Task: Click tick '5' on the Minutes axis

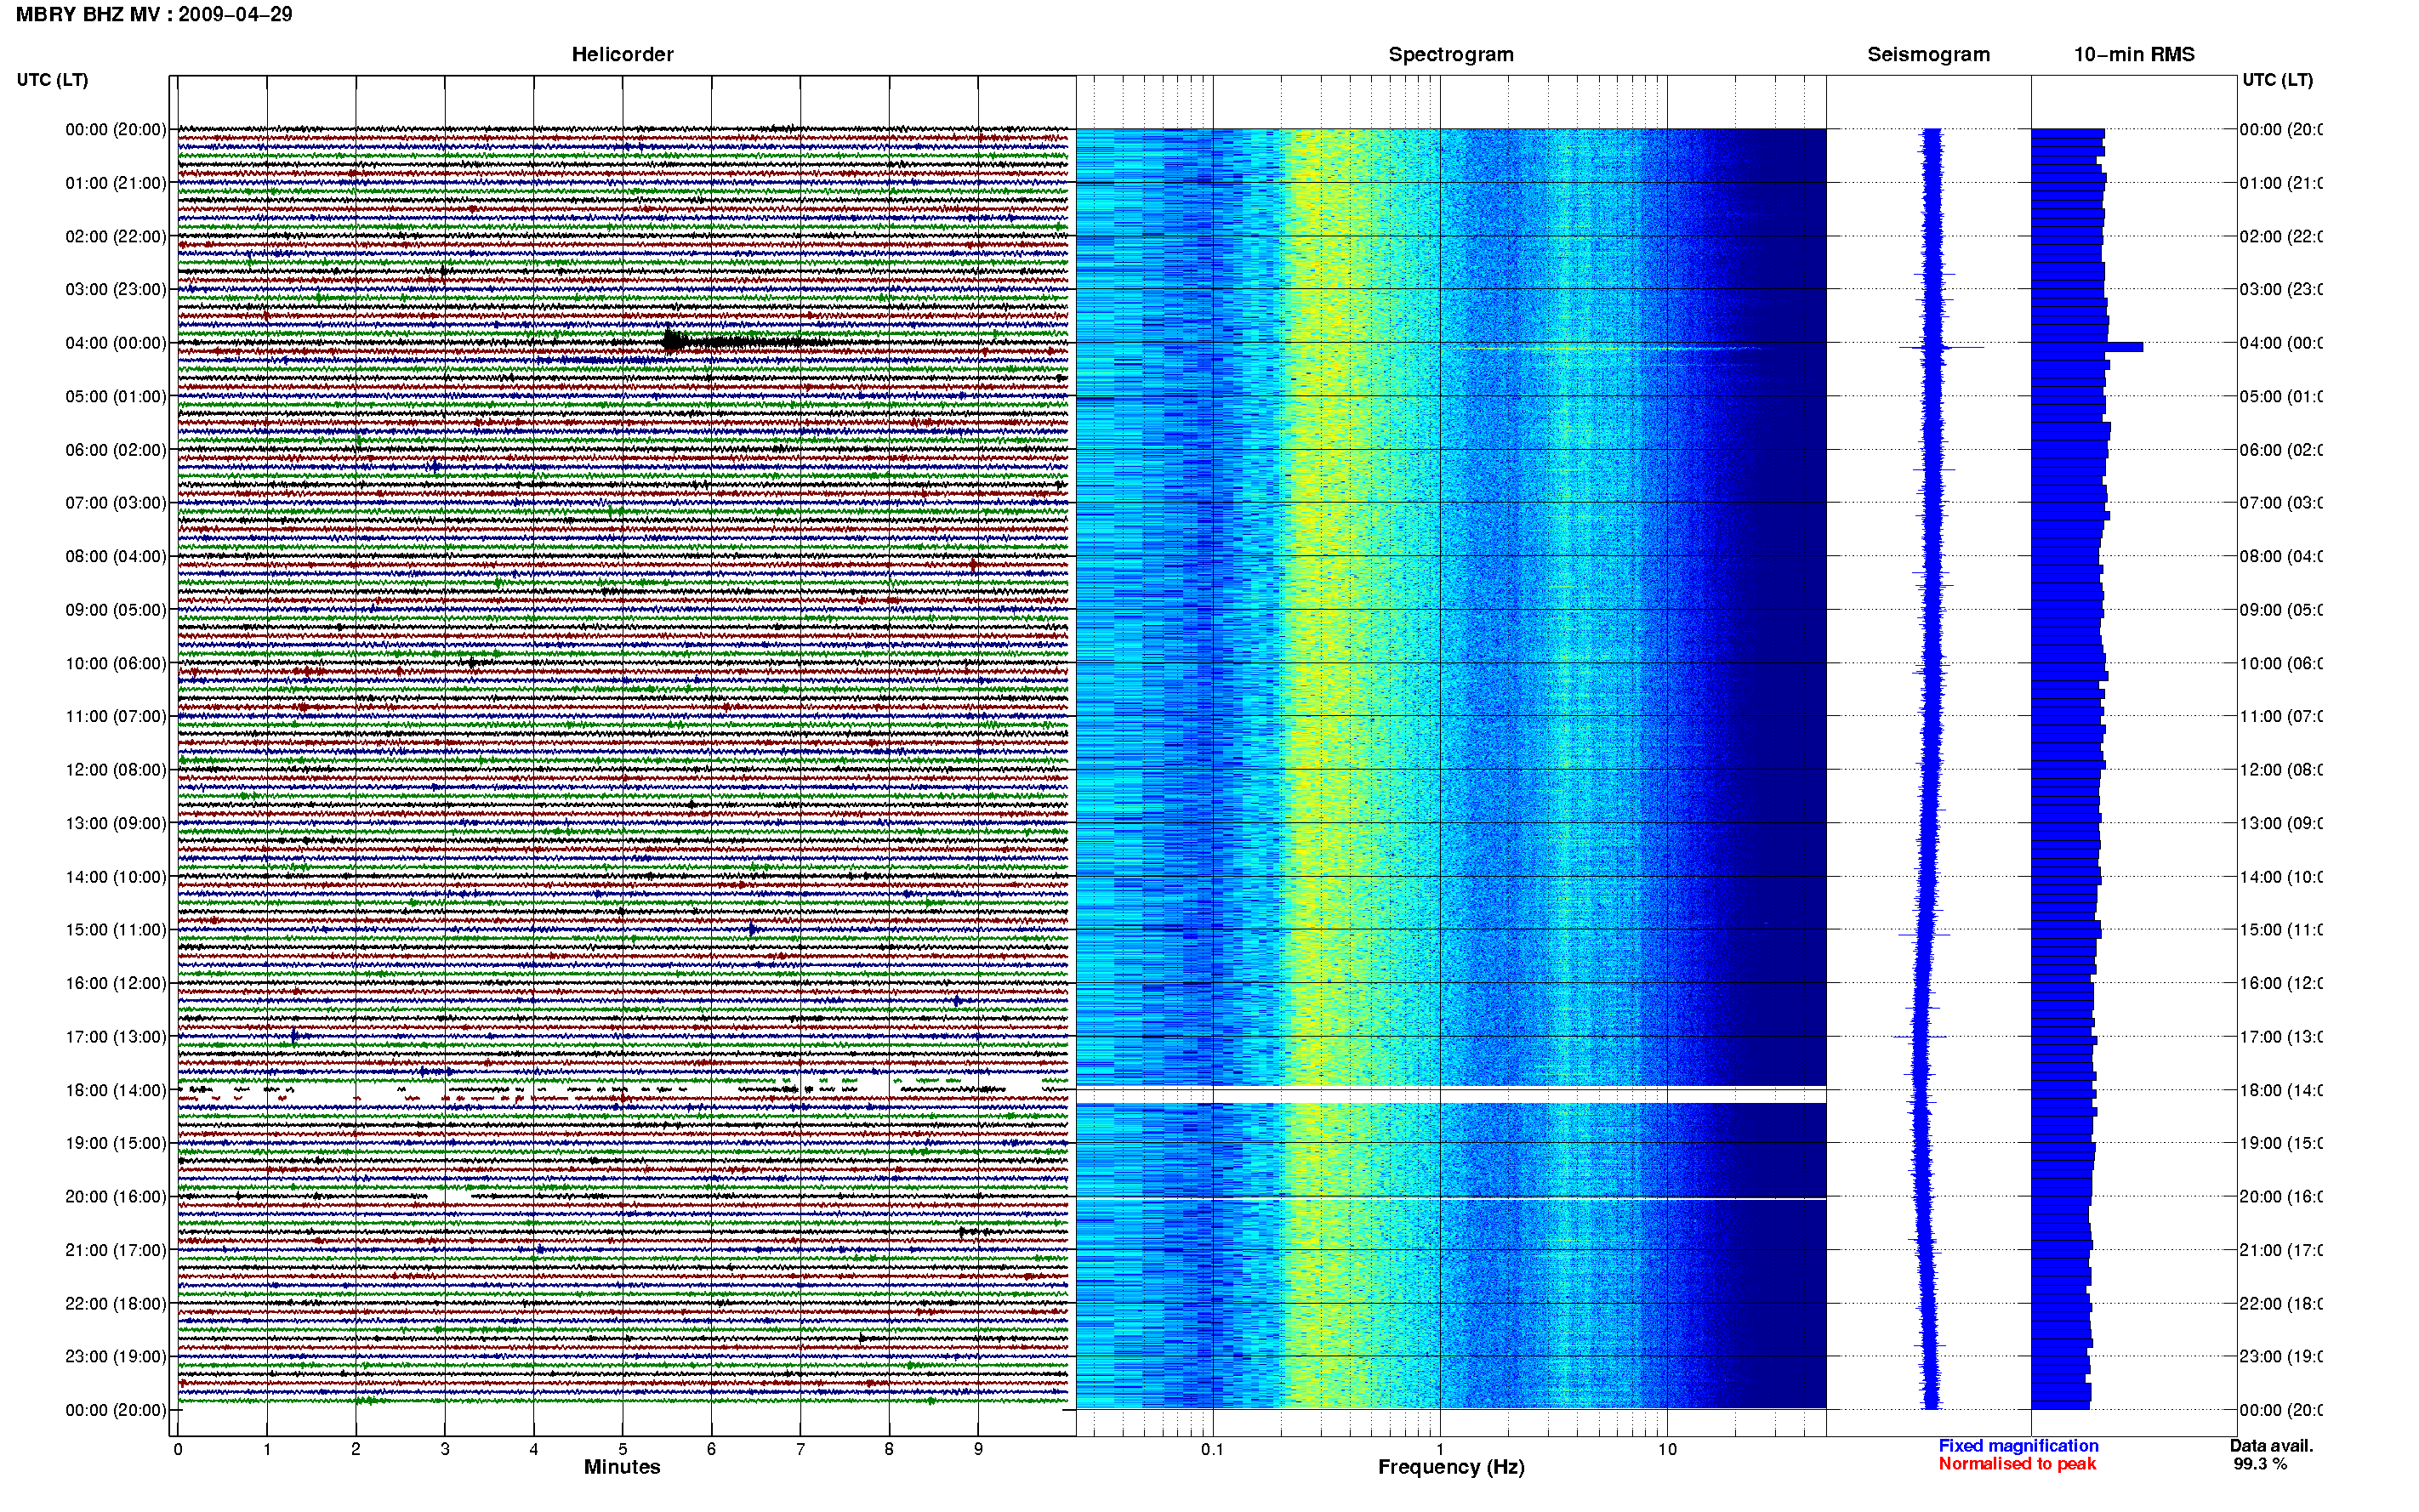Action: [623, 1449]
